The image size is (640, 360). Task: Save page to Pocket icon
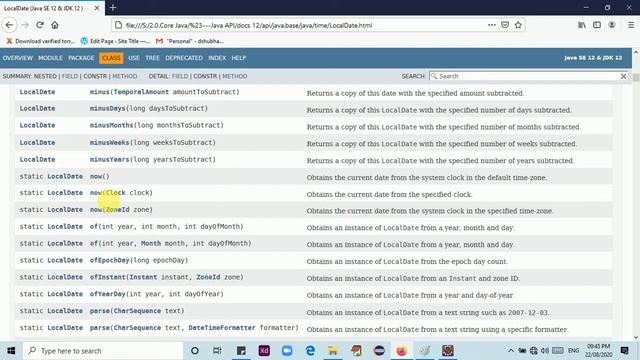[x=505, y=25]
